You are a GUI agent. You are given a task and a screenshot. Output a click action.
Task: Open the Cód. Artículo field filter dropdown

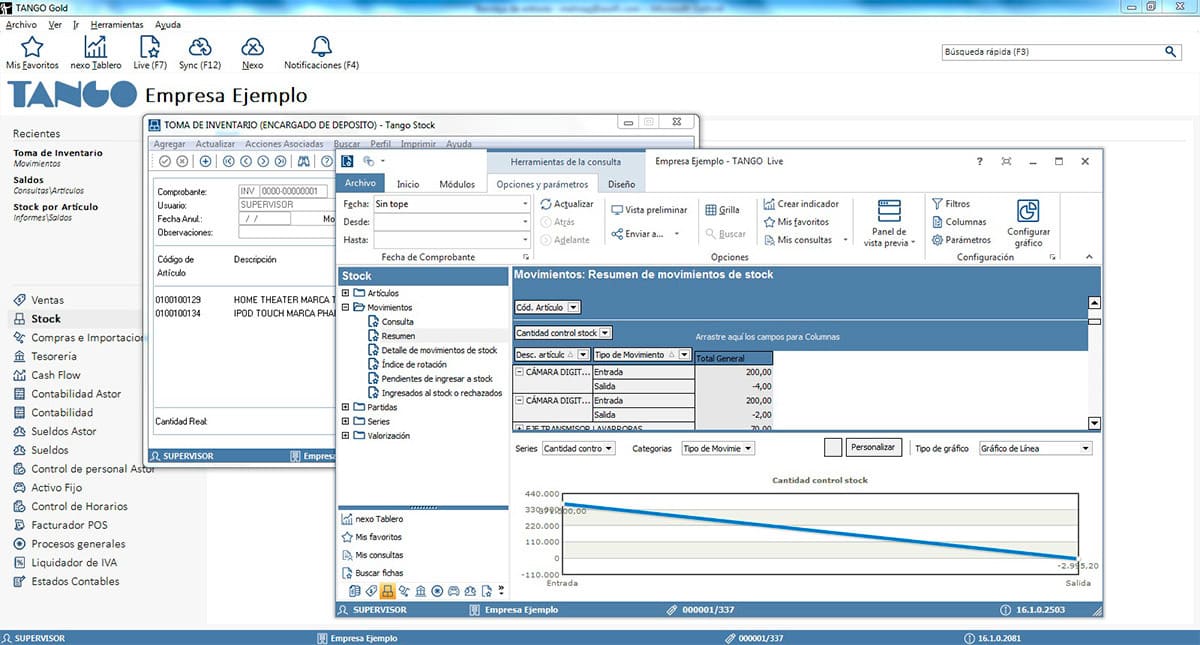pyautogui.click(x=574, y=308)
